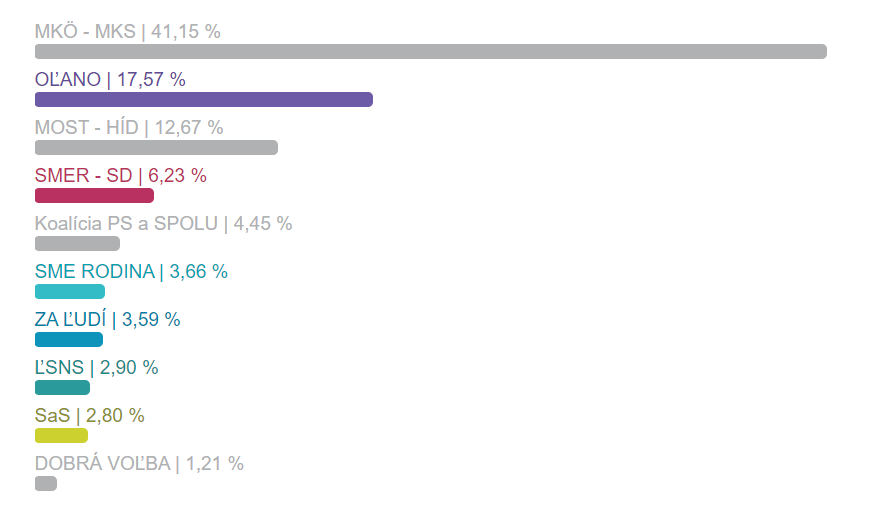
Task: Click the yellow-green SaS bar
Action: click(61, 436)
